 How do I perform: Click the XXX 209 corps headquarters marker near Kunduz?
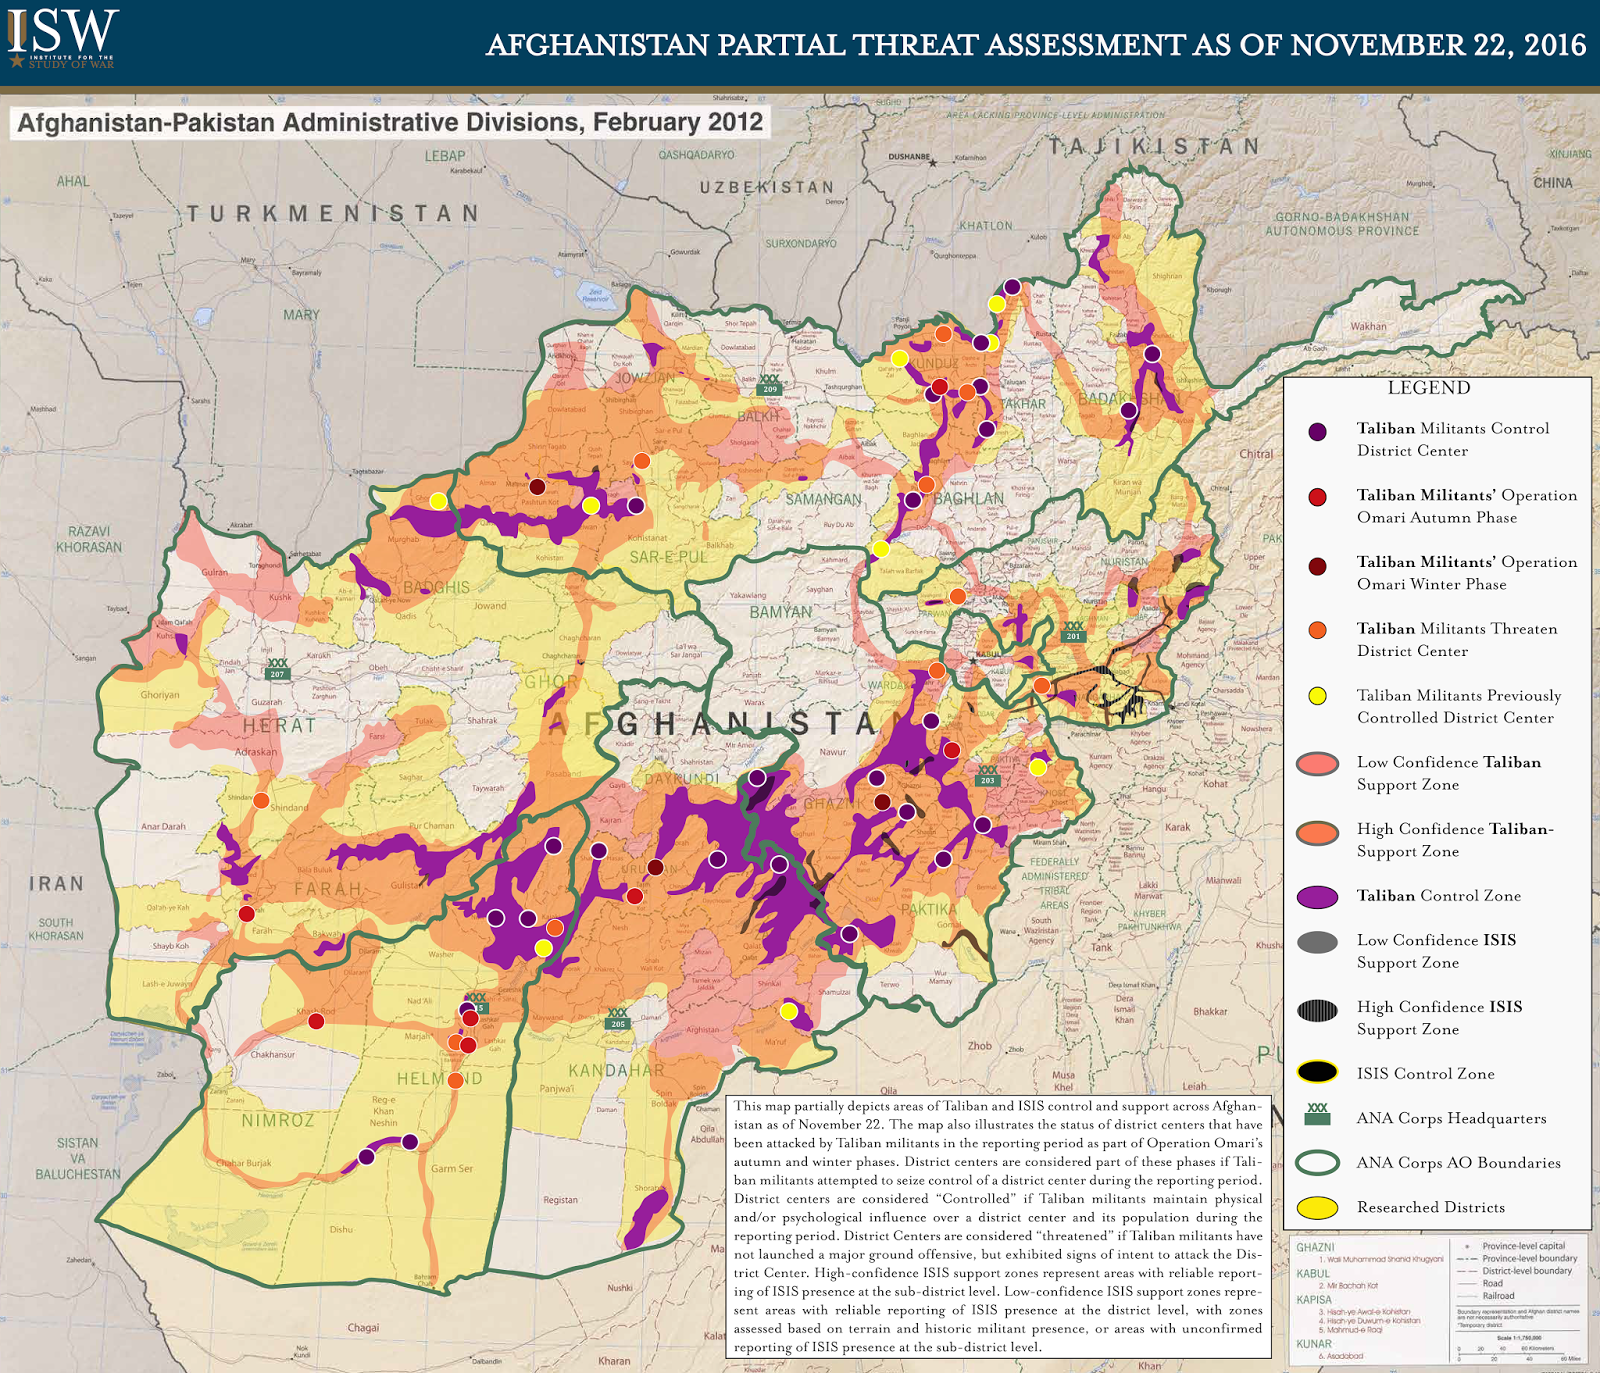(x=769, y=385)
